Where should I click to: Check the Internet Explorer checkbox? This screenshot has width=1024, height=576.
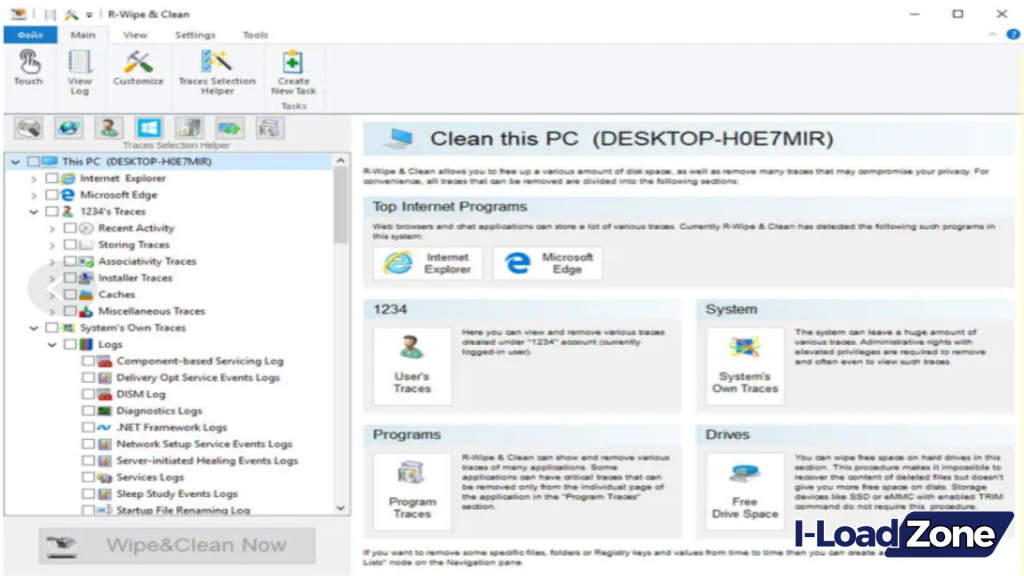click(52, 178)
